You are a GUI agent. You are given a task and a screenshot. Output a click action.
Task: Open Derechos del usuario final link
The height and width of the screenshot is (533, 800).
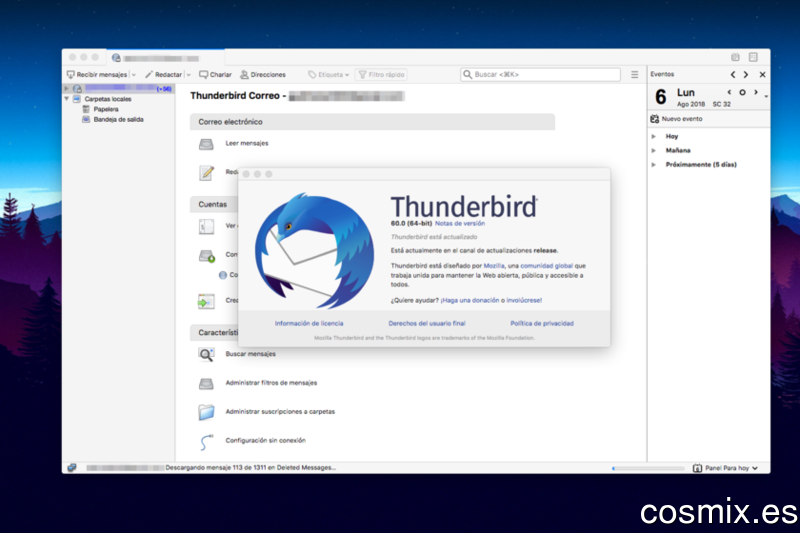tap(427, 323)
